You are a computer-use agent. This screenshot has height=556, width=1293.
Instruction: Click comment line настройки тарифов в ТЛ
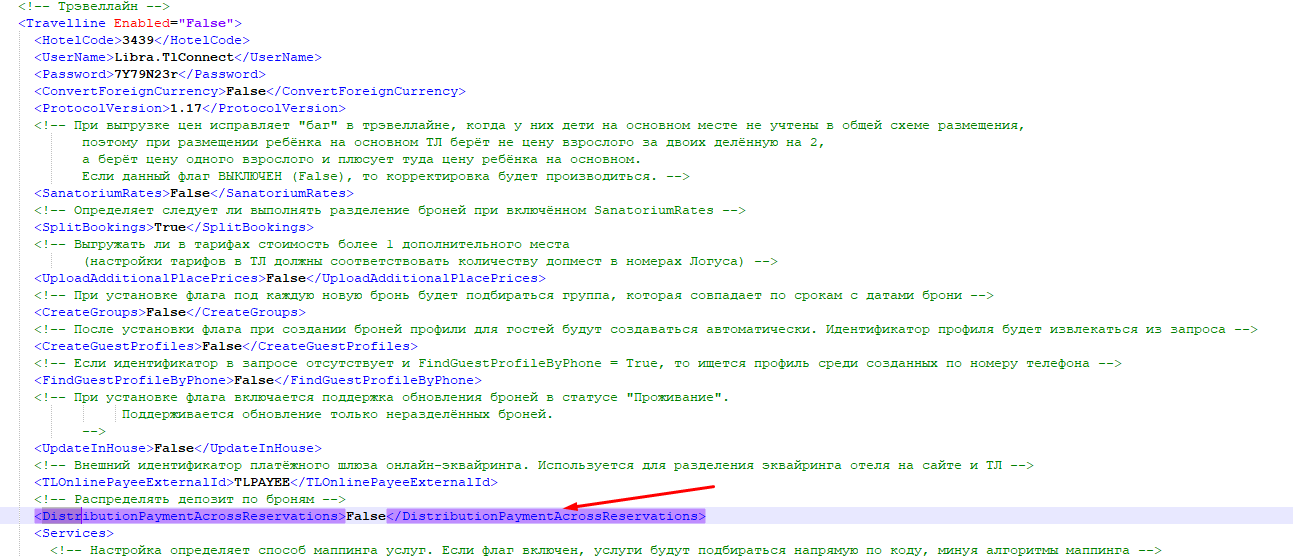click(x=430, y=261)
